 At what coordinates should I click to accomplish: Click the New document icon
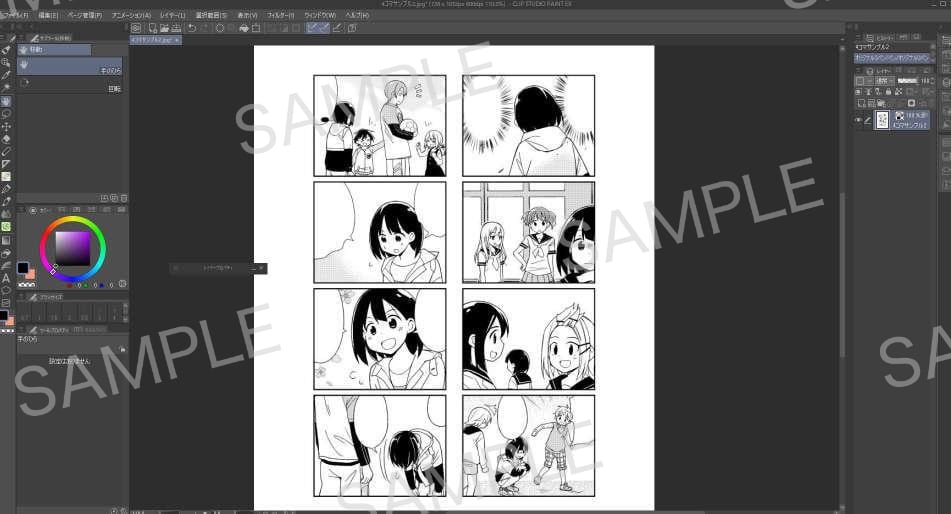coord(153,28)
